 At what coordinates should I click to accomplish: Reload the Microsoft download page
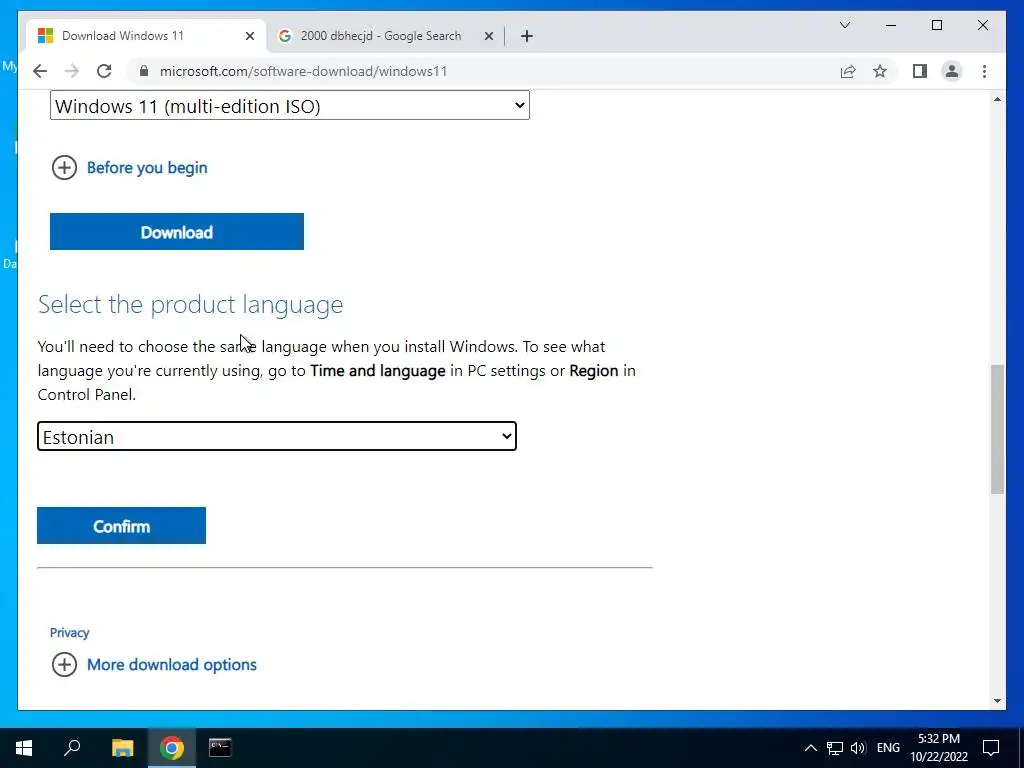click(x=104, y=71)
